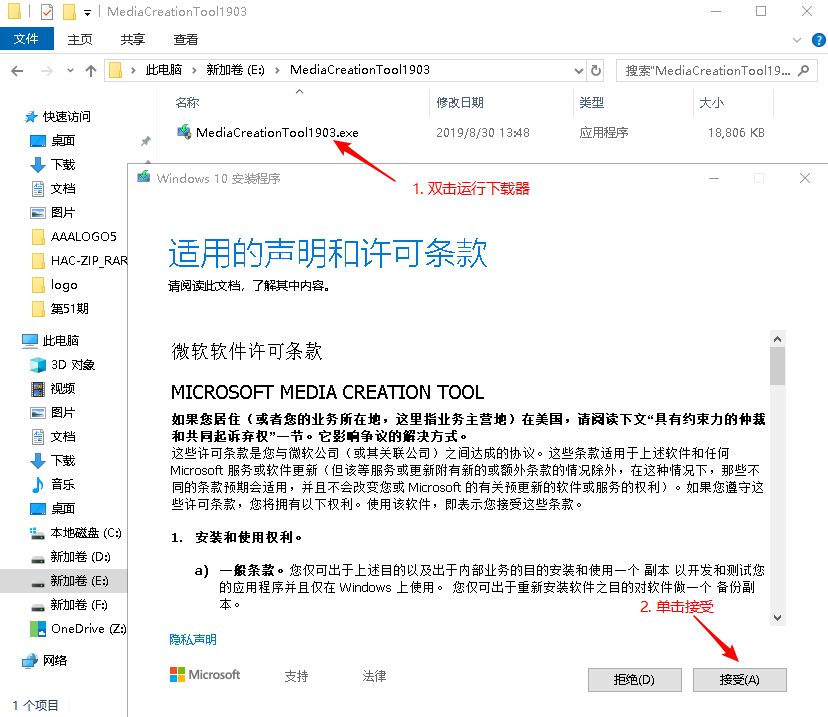Open the 音乐 music note icon

click(x=38, y=485)
